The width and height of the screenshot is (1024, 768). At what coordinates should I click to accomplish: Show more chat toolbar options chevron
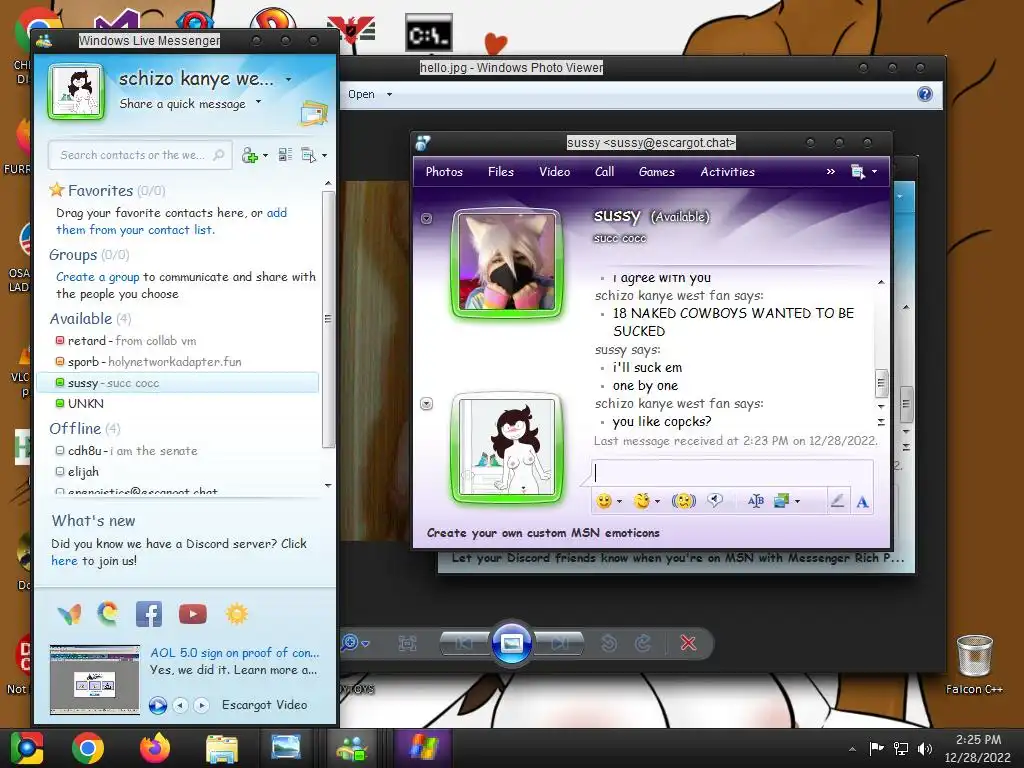[x=831, y=172]
